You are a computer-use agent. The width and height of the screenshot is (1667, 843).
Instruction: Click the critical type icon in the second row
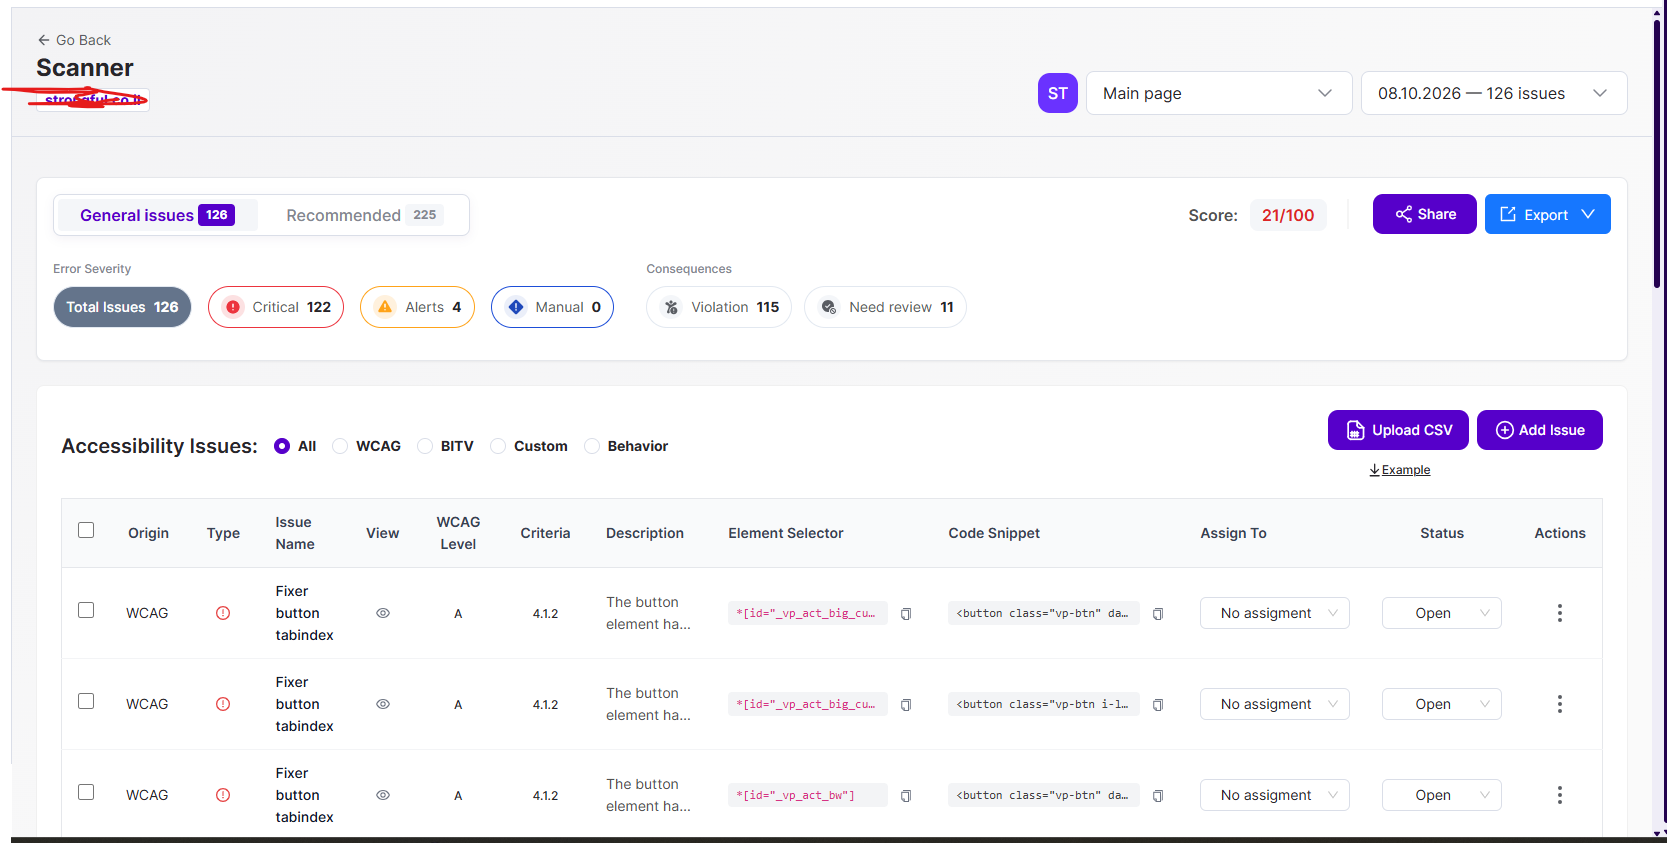coord(223,704)
